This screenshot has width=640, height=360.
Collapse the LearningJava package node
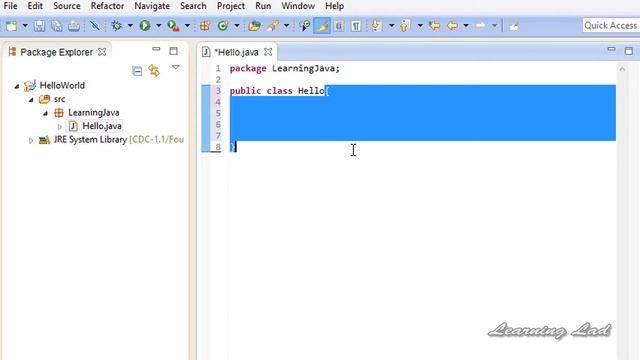coord(45,113)
